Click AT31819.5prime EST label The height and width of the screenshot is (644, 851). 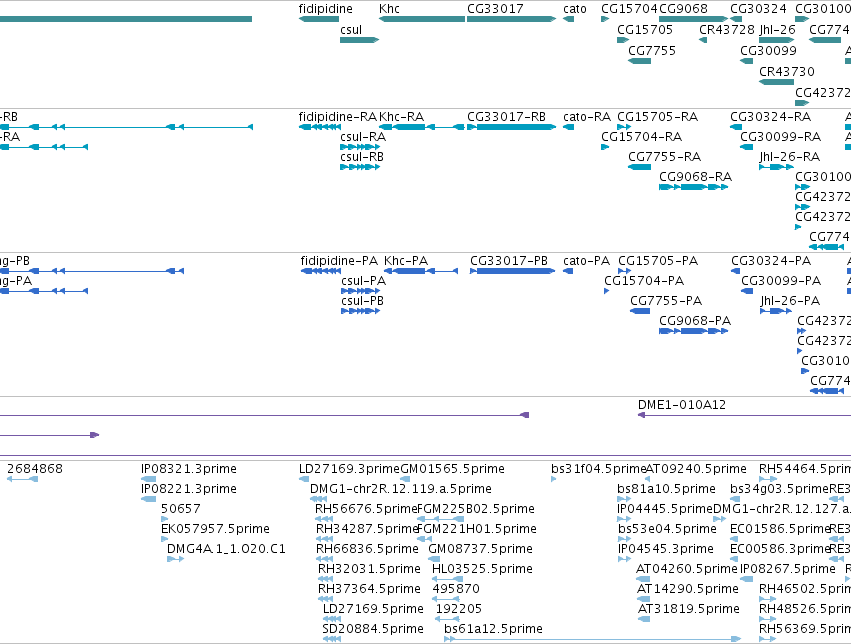pos(688,609)
